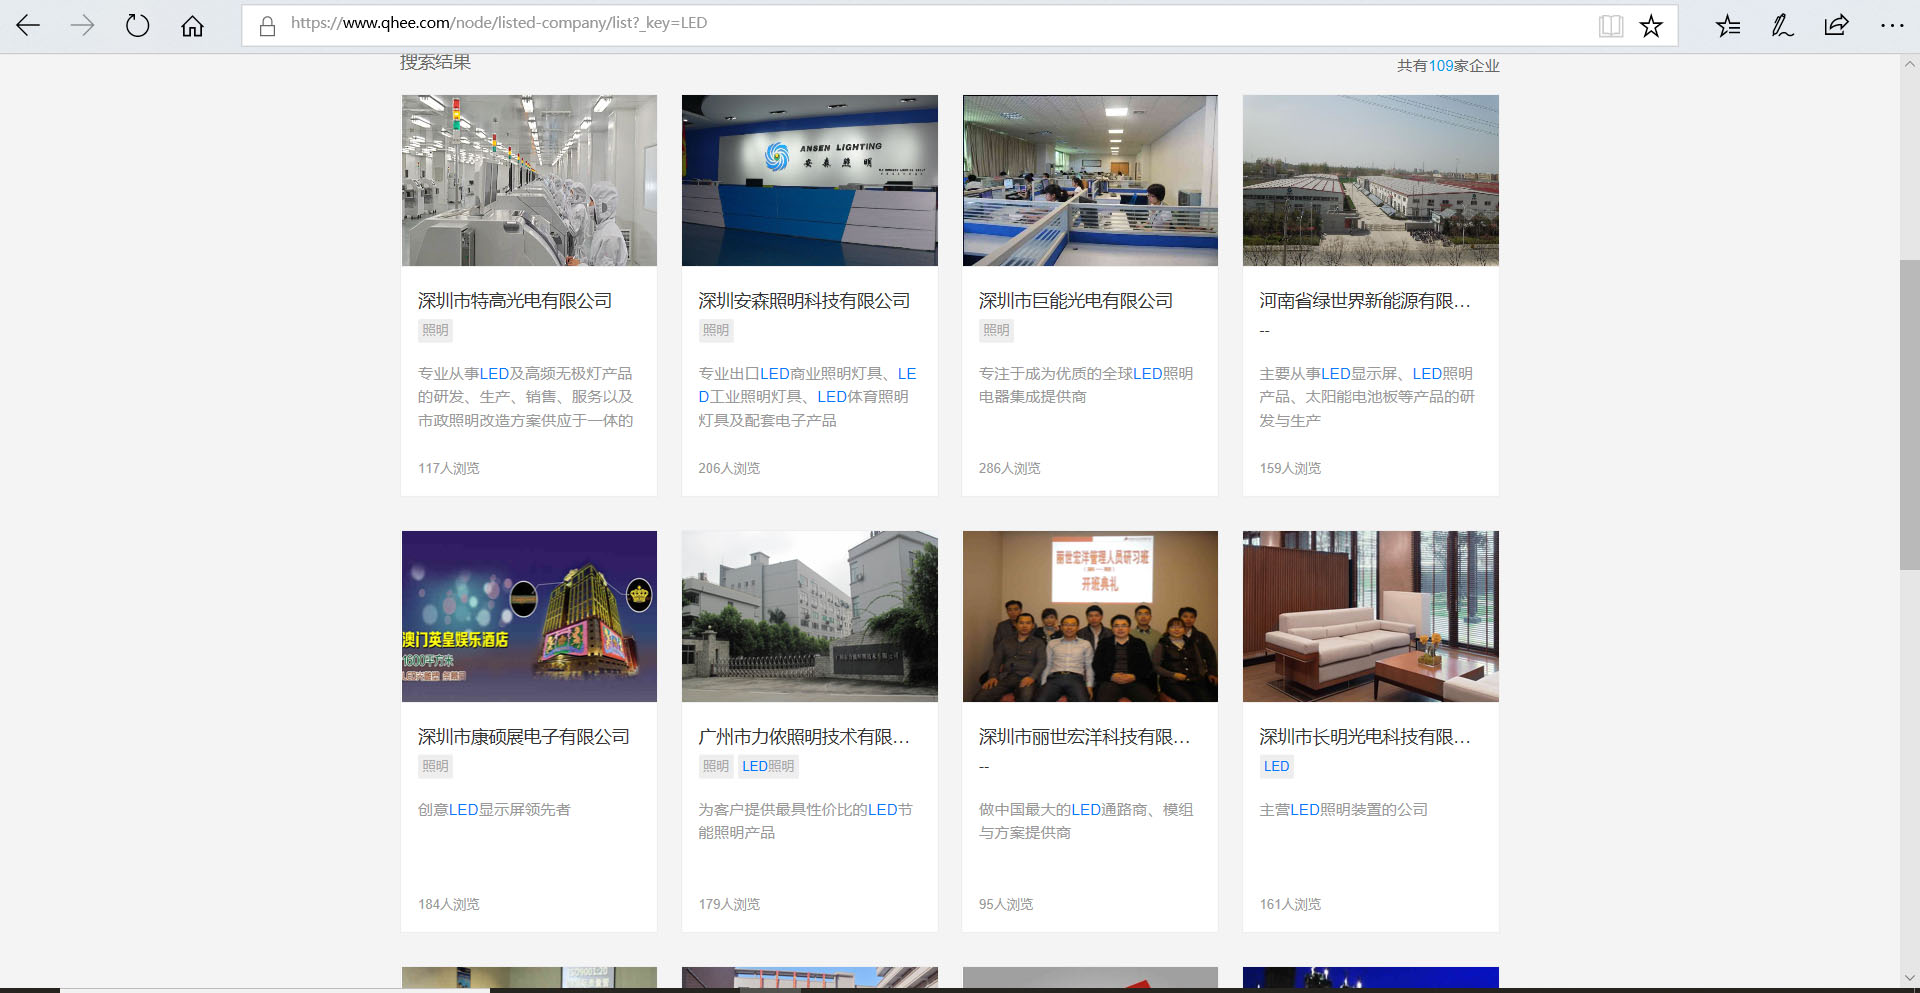Go to the browser Home page
1920x993 pixels.
coord(192,26)
